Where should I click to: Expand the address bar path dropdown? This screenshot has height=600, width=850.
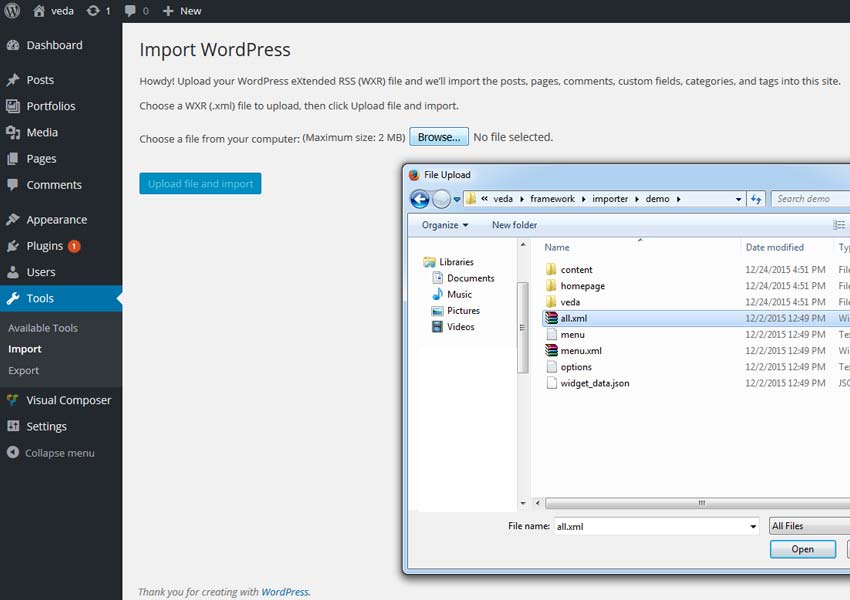738,198
